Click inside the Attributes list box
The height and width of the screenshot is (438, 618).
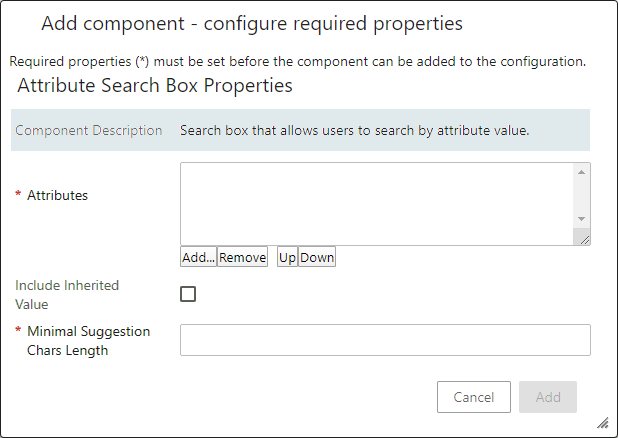377,204
